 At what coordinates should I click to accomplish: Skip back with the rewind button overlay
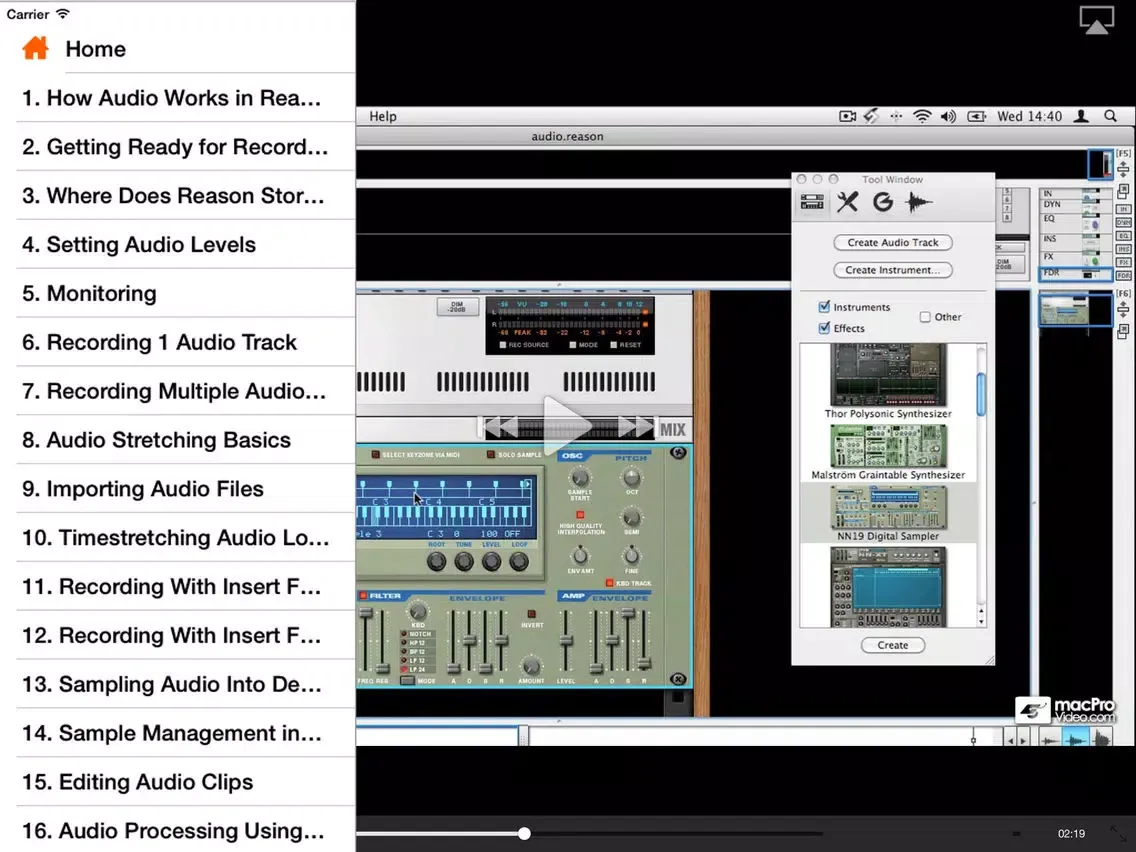(501, 427)
